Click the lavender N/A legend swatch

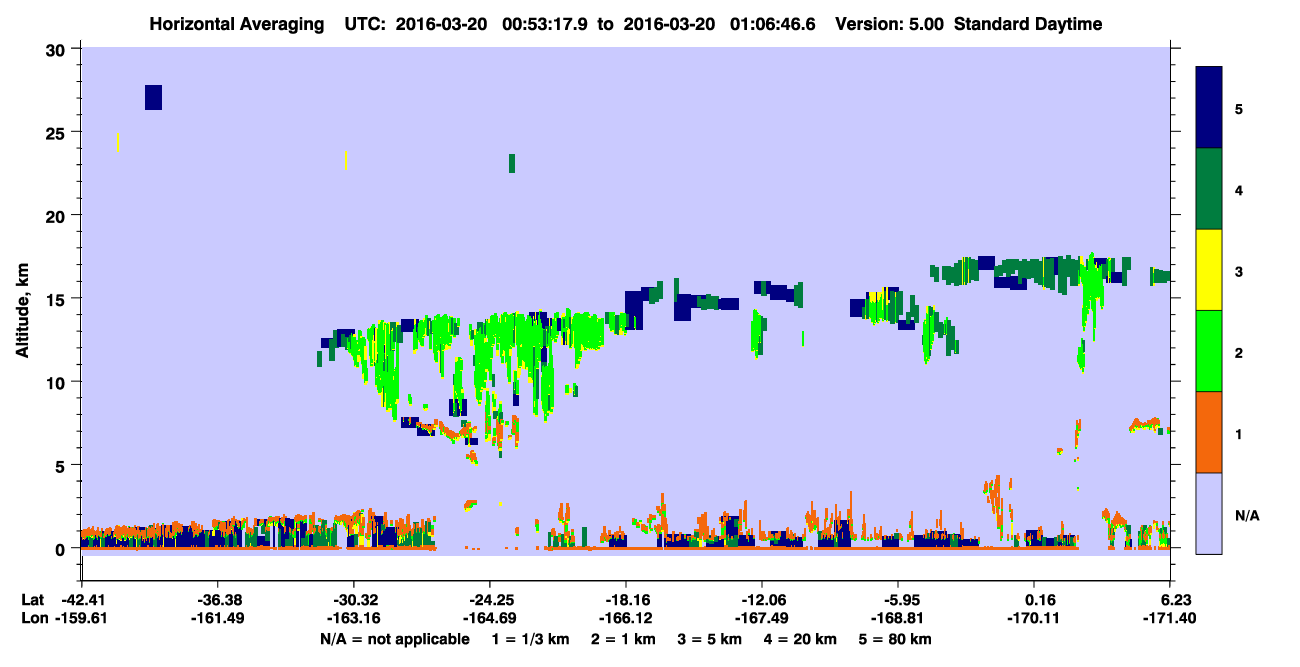[1209, 513]
